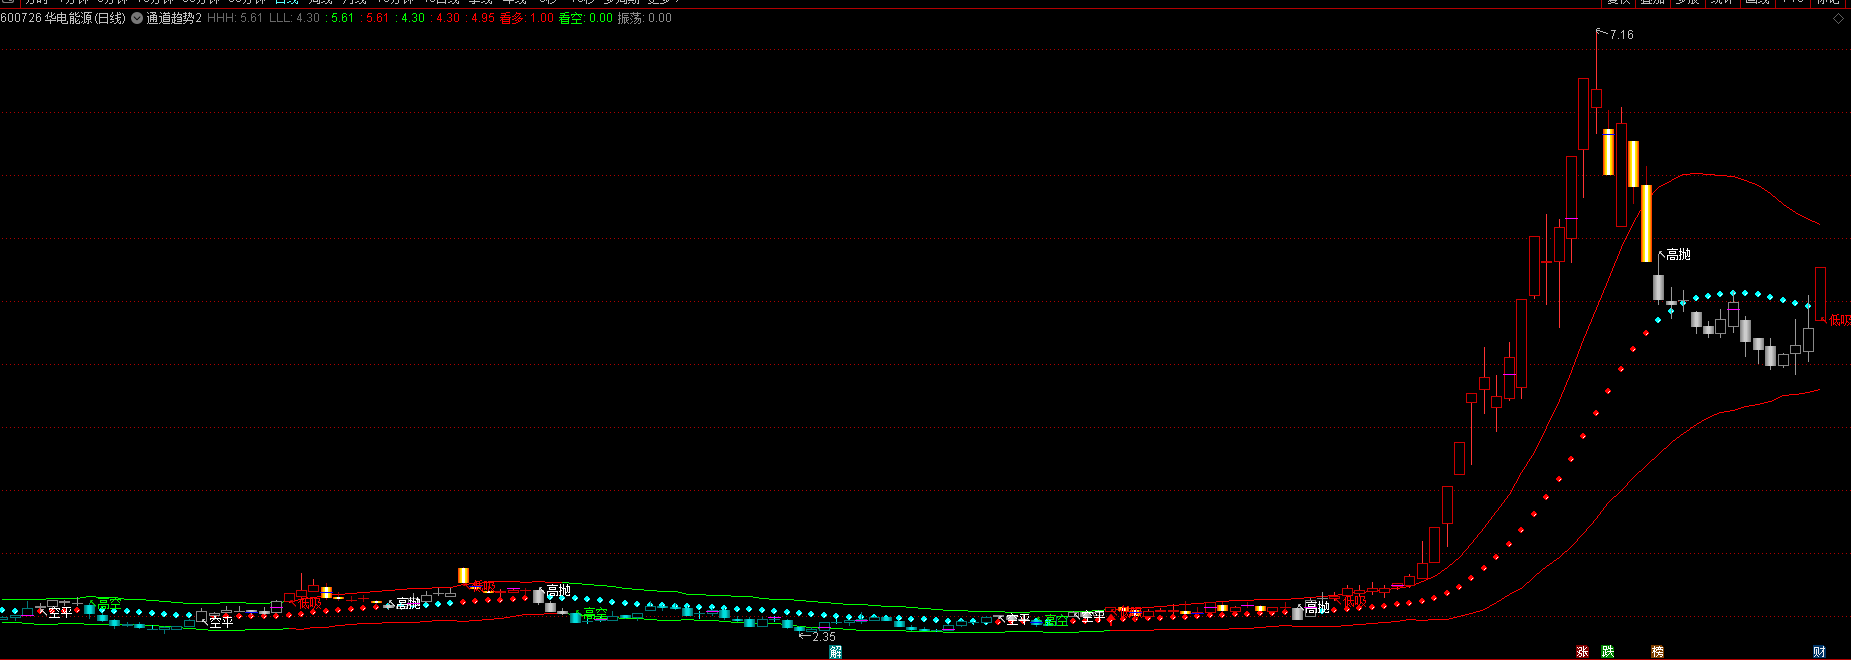Open the indicator dropdown beside 华电能源
1851x660 pixels.
(137, 18)
